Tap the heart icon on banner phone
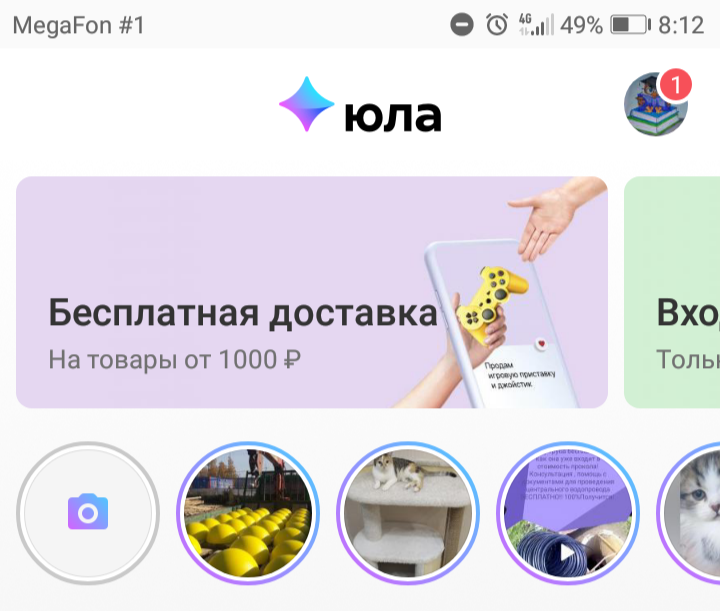Screen dimensions: 720x611 pos(542,344)
